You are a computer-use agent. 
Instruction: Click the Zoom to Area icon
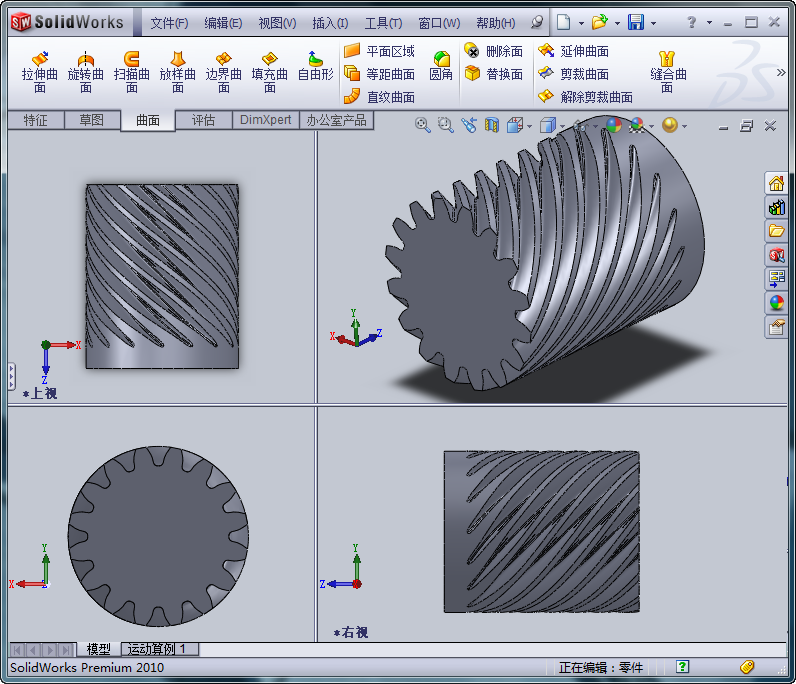coord(445,125)
